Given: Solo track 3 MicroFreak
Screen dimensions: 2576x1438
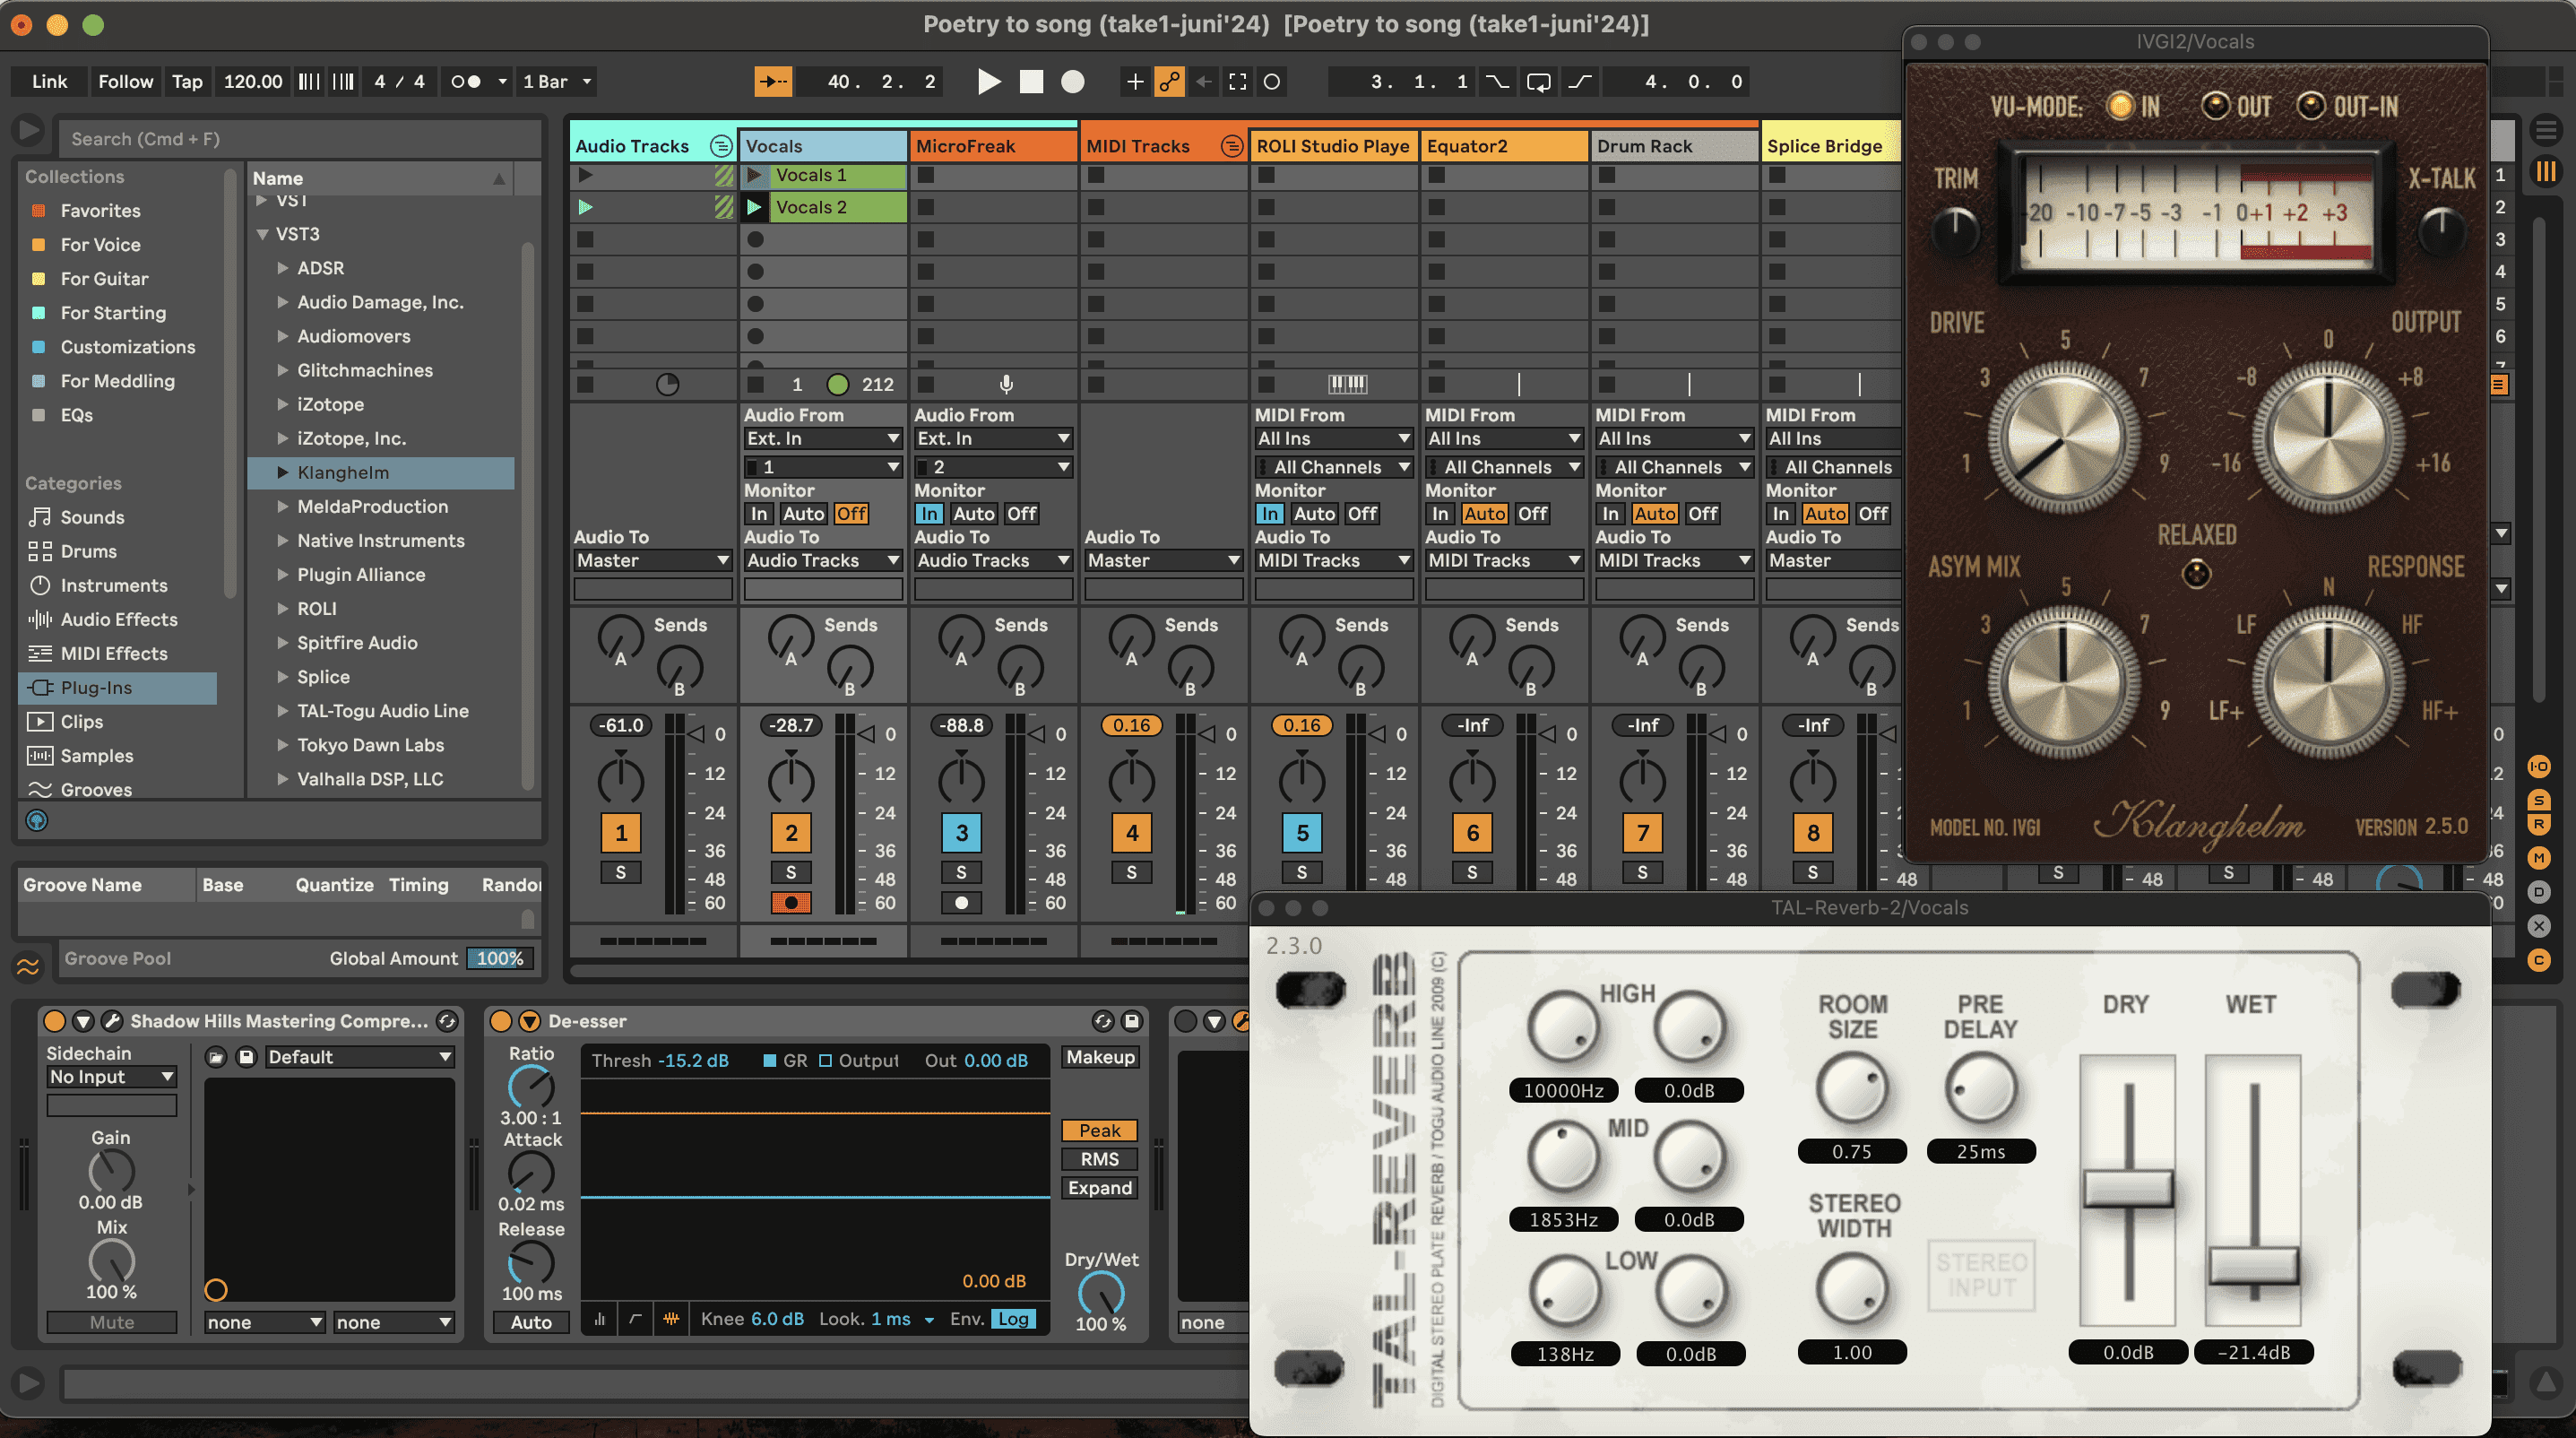Looking at the screenshot, I should (x=961, y=872).
